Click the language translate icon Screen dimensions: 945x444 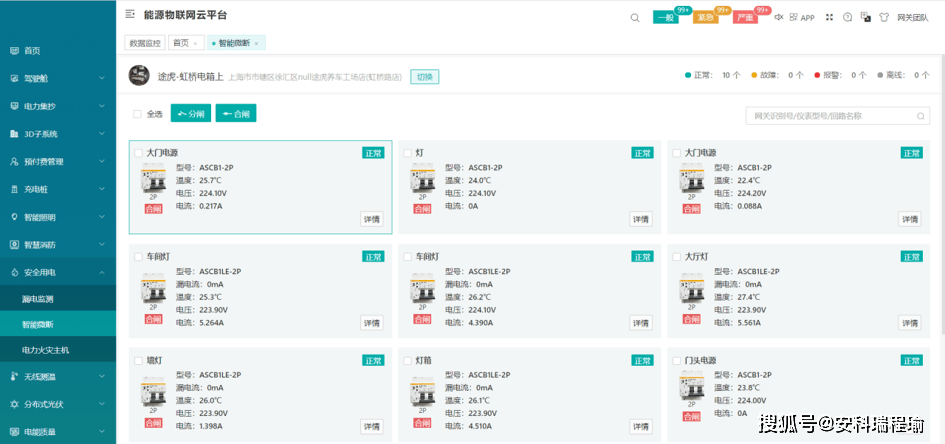pos(865,17)
